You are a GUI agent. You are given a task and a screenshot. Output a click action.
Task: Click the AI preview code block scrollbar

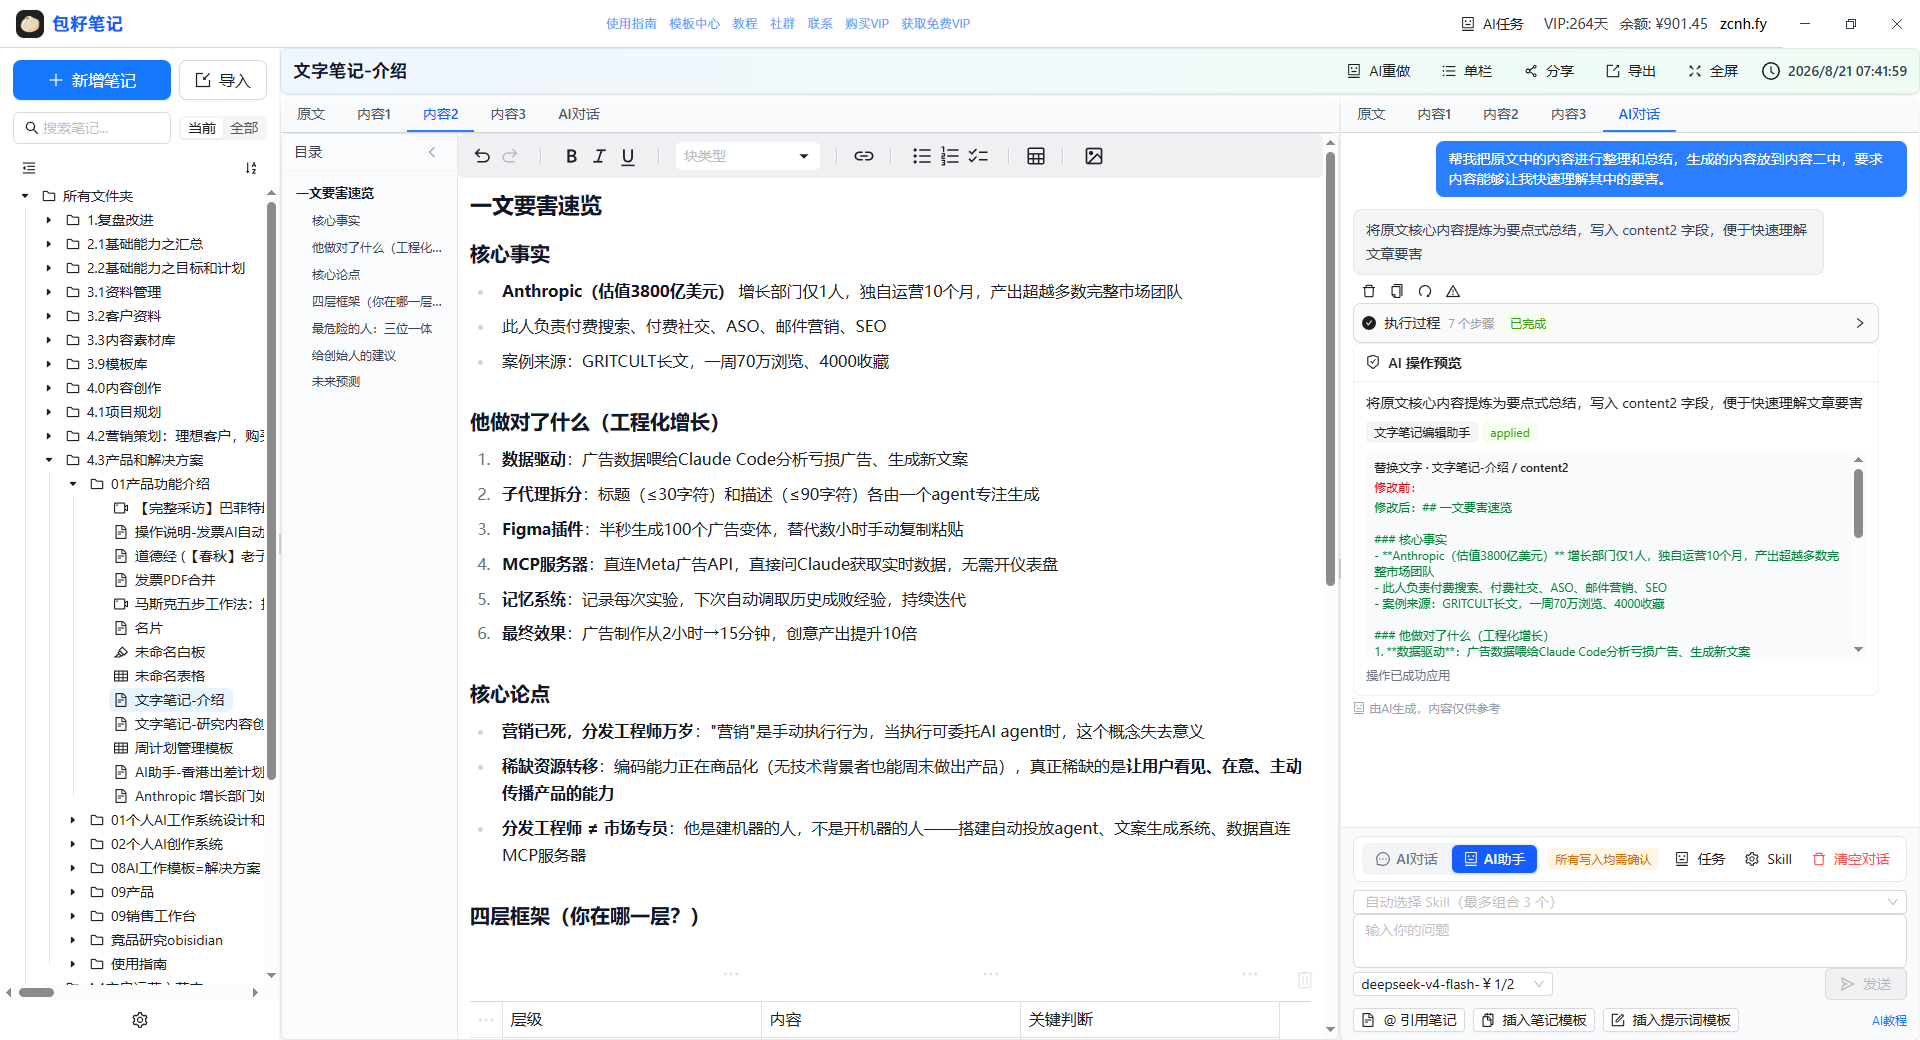coord(1858,503)
